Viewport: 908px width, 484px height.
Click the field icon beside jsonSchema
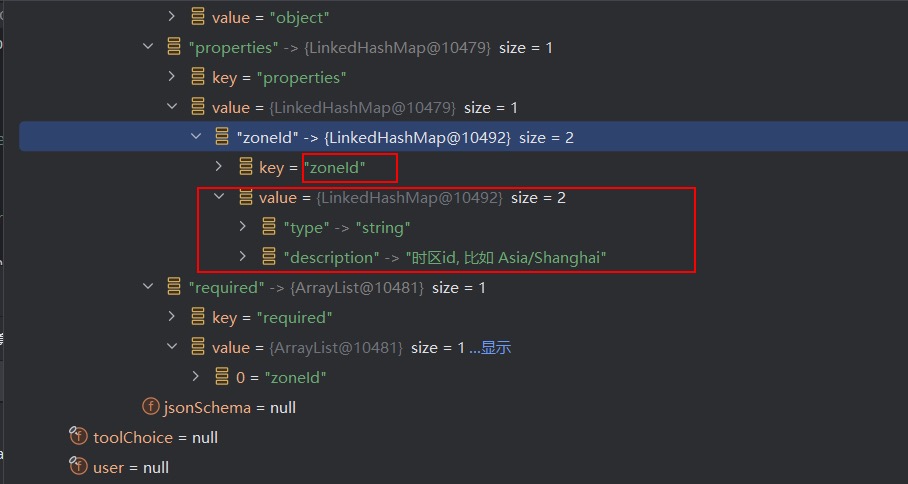[151, 407]
